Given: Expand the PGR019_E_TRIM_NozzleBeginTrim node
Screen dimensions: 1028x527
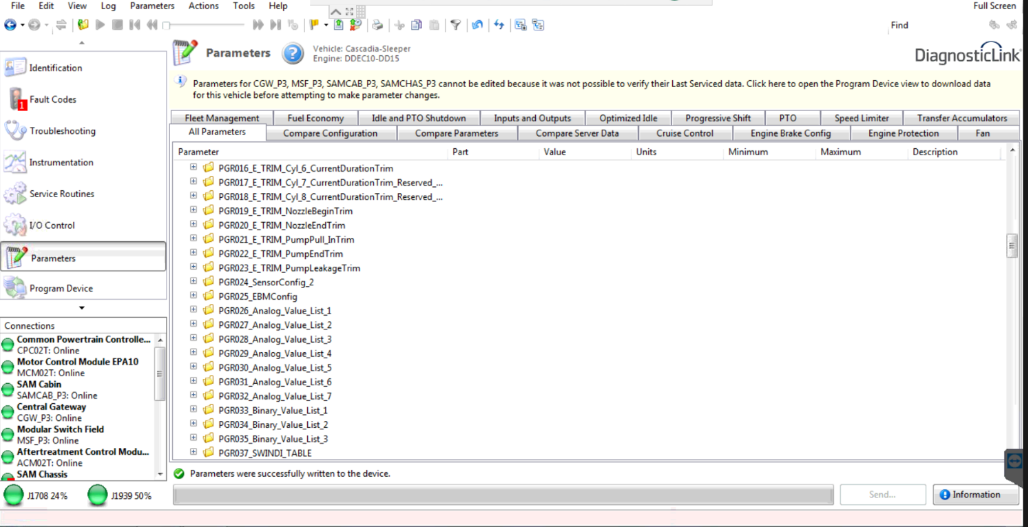Looking at the screenshot, I should [193, 210].
